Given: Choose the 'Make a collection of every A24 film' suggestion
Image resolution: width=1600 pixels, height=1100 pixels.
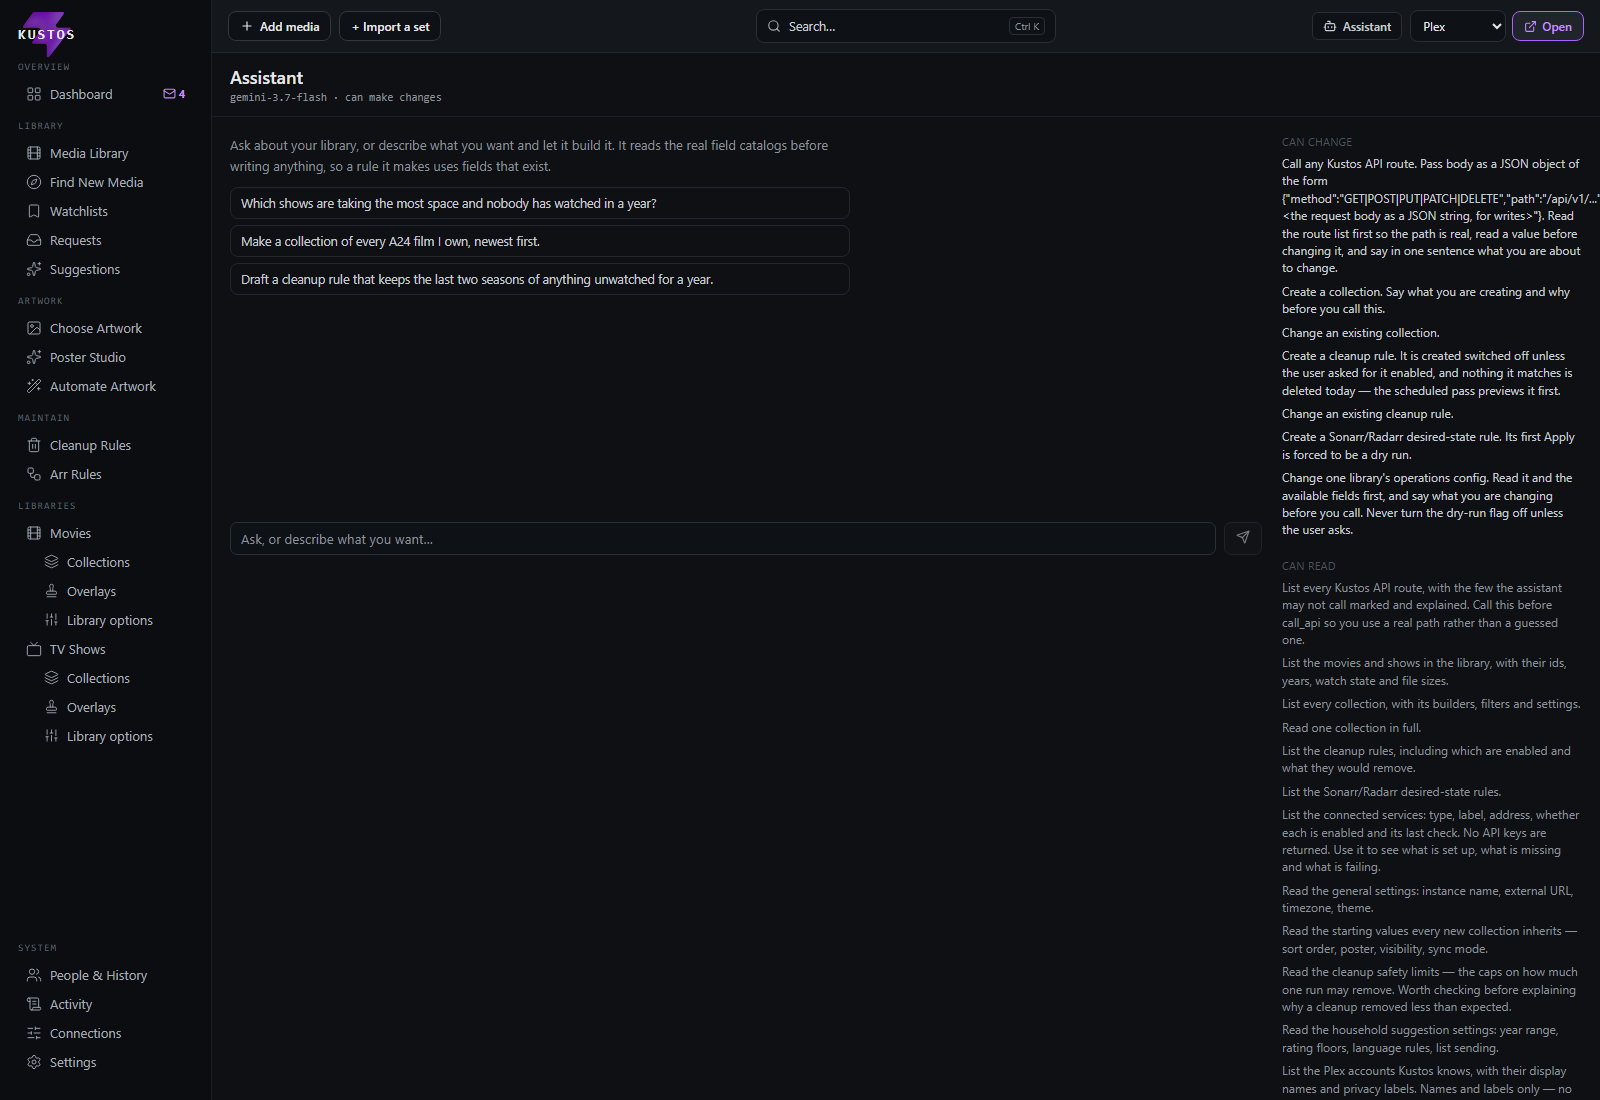Looking at the screenshot, I should tap(540, 241).
